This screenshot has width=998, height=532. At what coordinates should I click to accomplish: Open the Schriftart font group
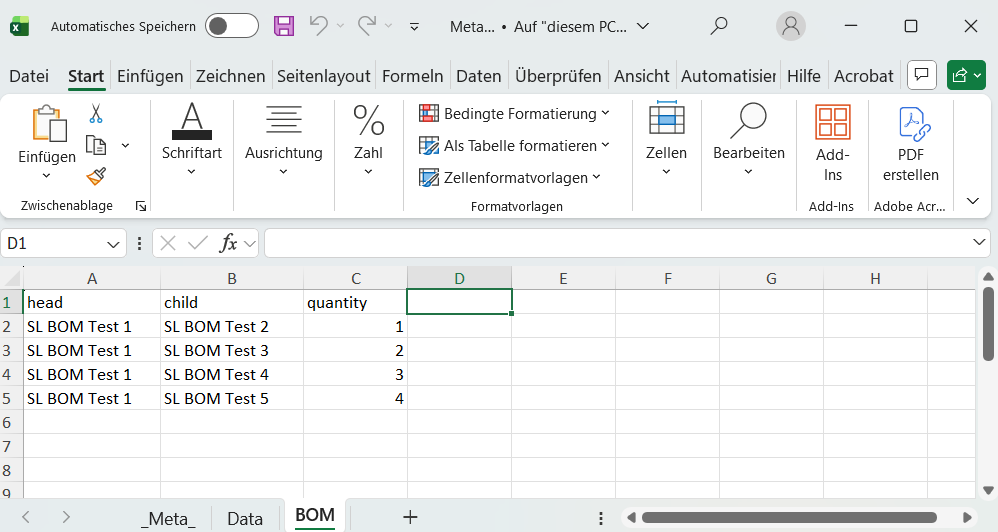pos(192,139)
